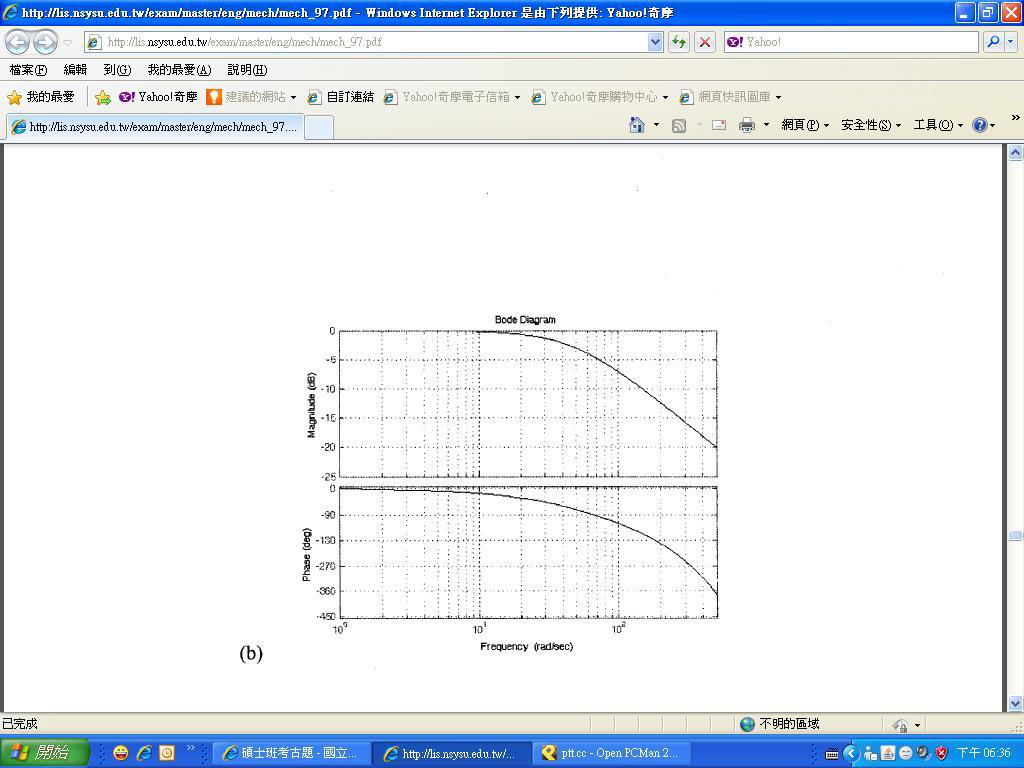Image resolution: width=1024 pixels, height=768 pixels.
Task: Click the Home page house icon
Action: 637,125
